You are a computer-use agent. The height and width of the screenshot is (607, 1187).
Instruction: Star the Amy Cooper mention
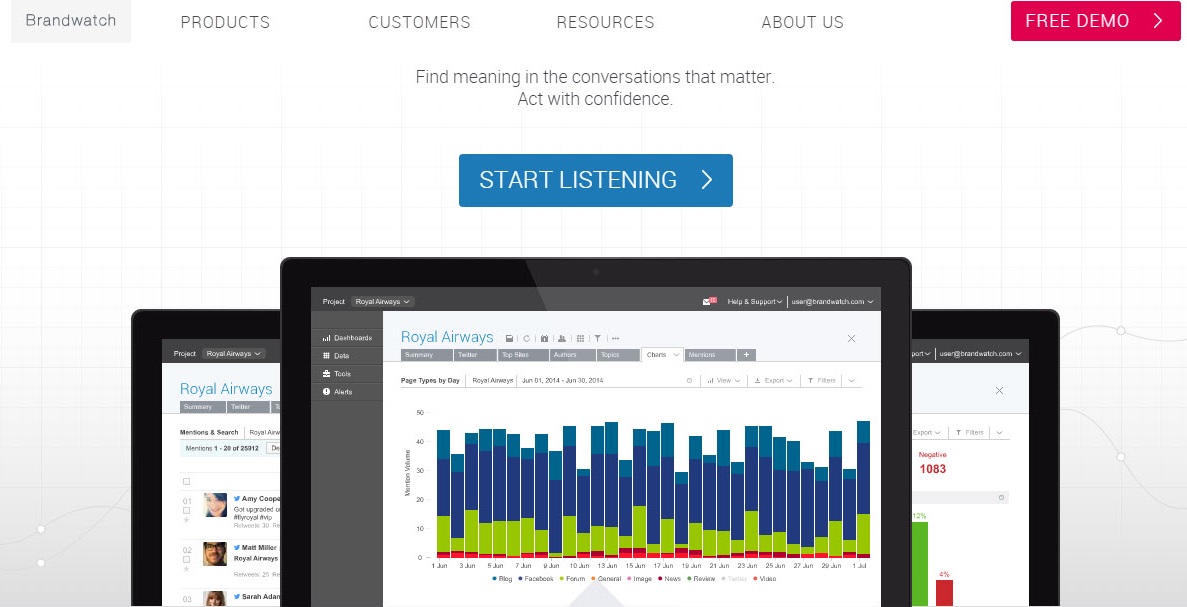(x=186, y=520)
